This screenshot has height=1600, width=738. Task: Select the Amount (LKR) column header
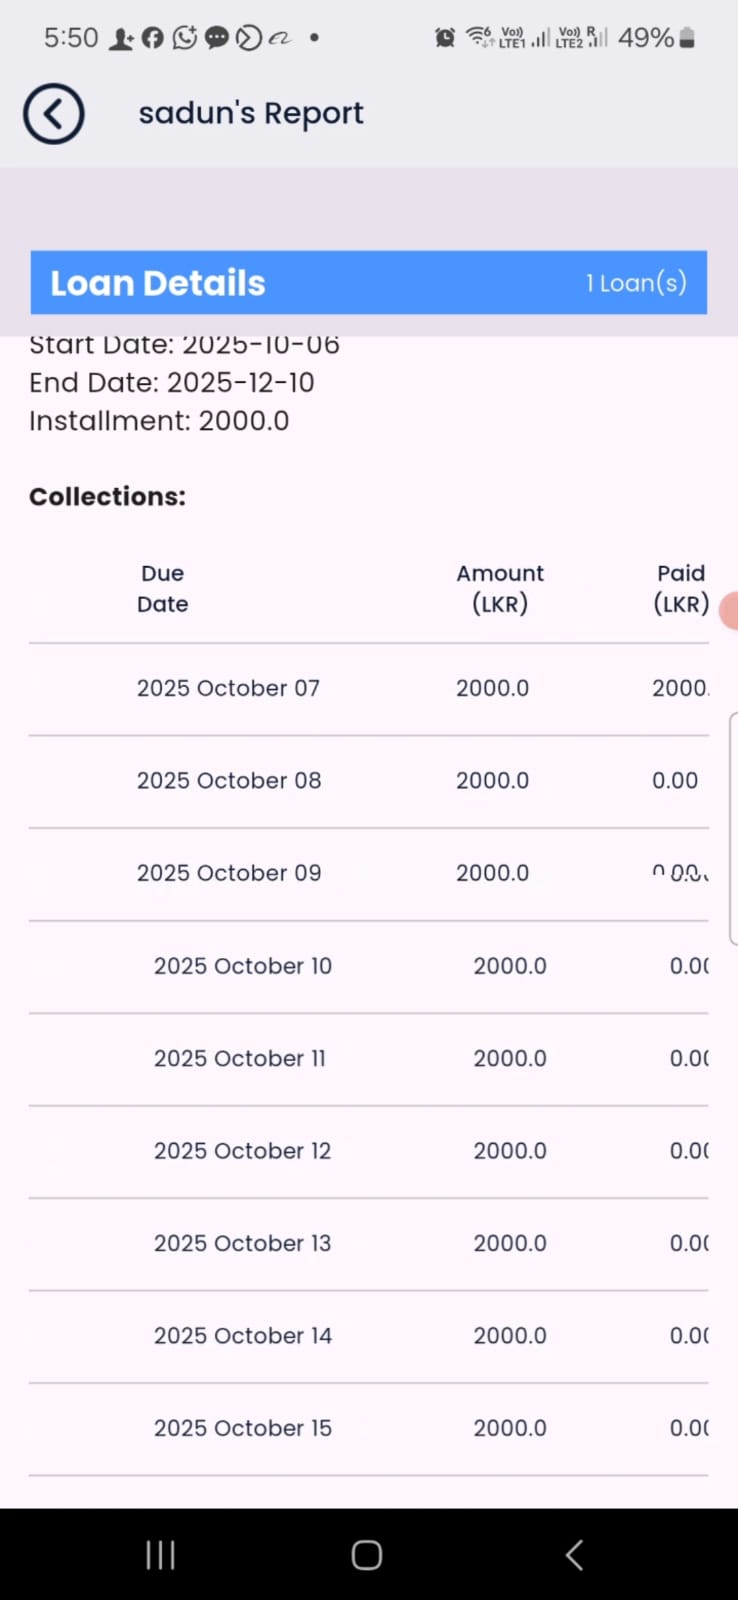500,588
